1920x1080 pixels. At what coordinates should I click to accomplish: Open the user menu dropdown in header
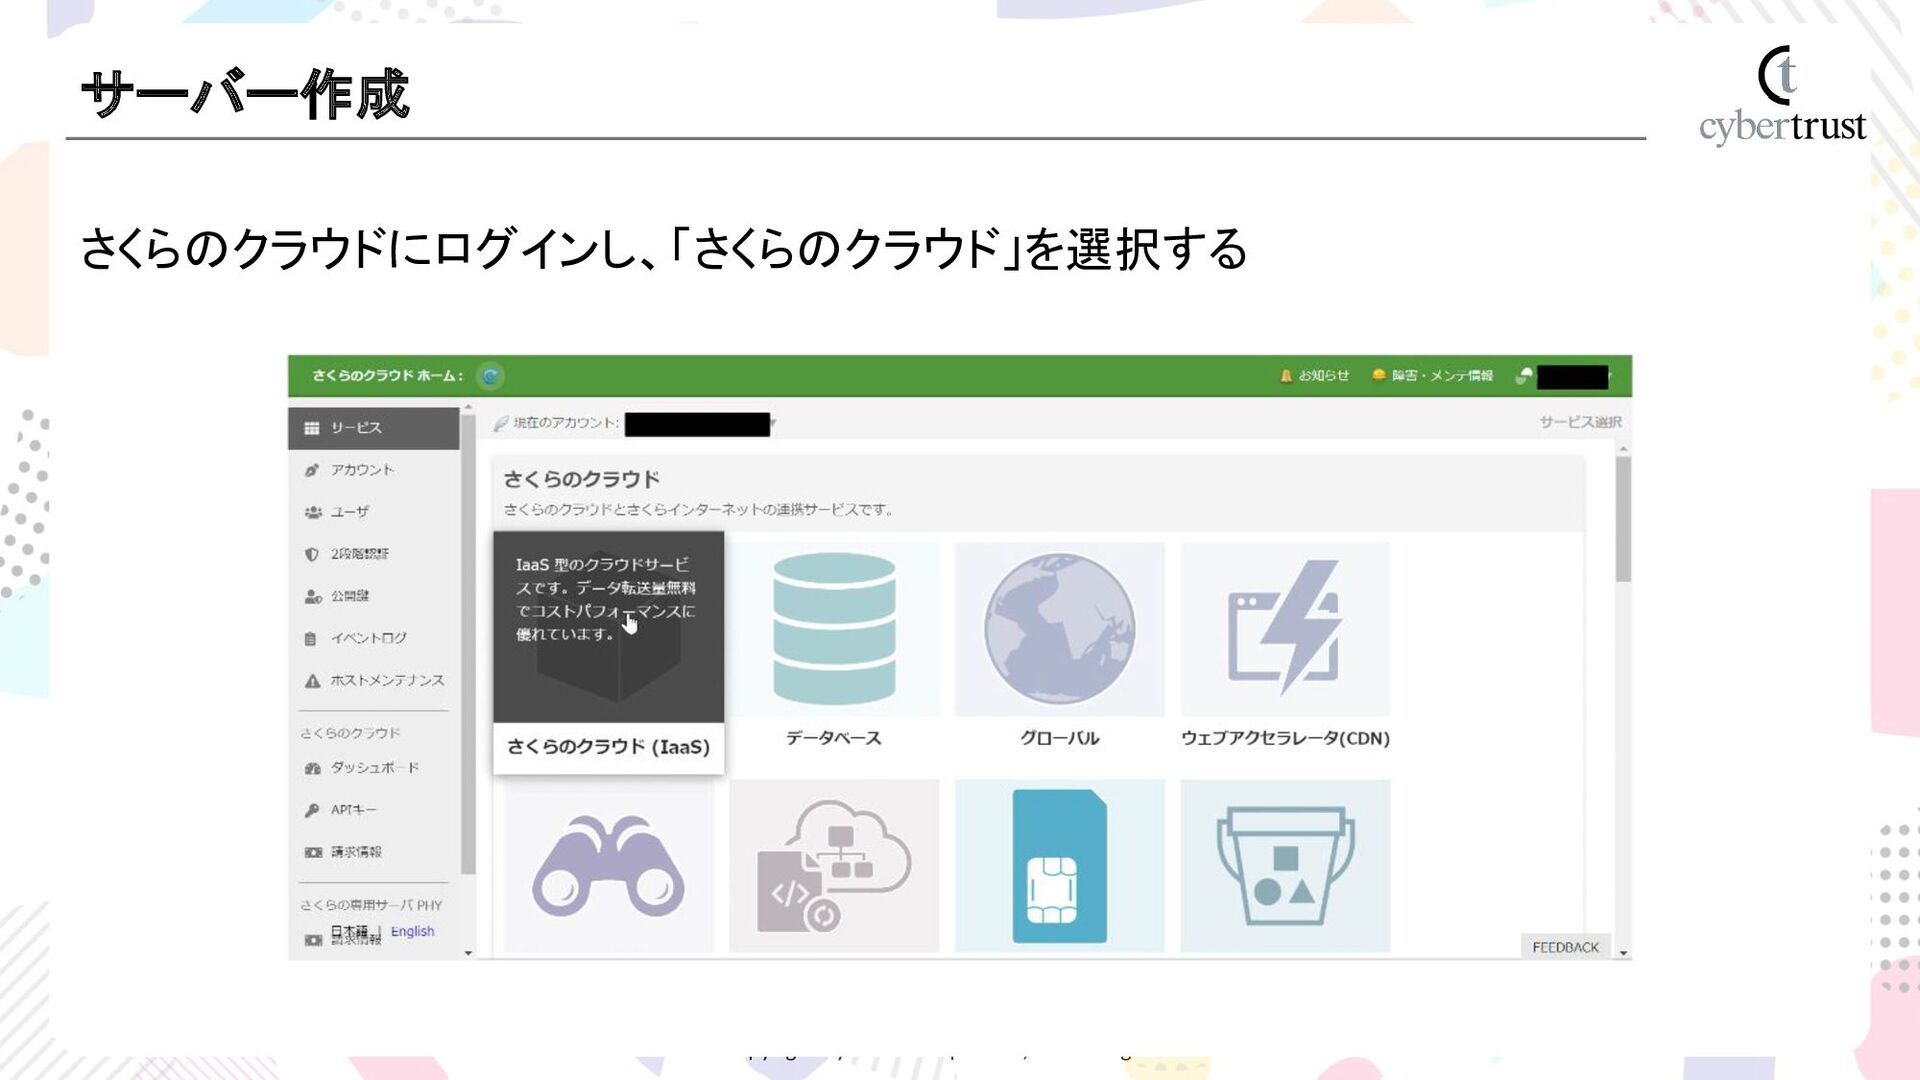tap(1574, 377)
